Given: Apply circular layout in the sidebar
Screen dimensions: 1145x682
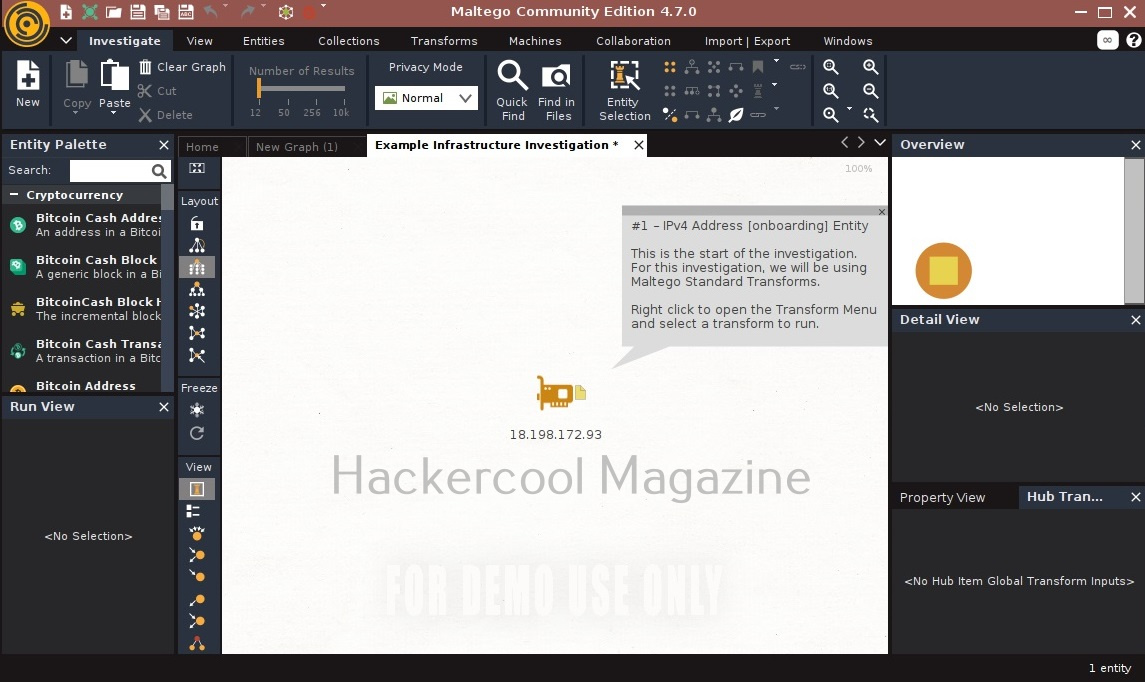Looking at the screenshot, I should click(197, 311).
